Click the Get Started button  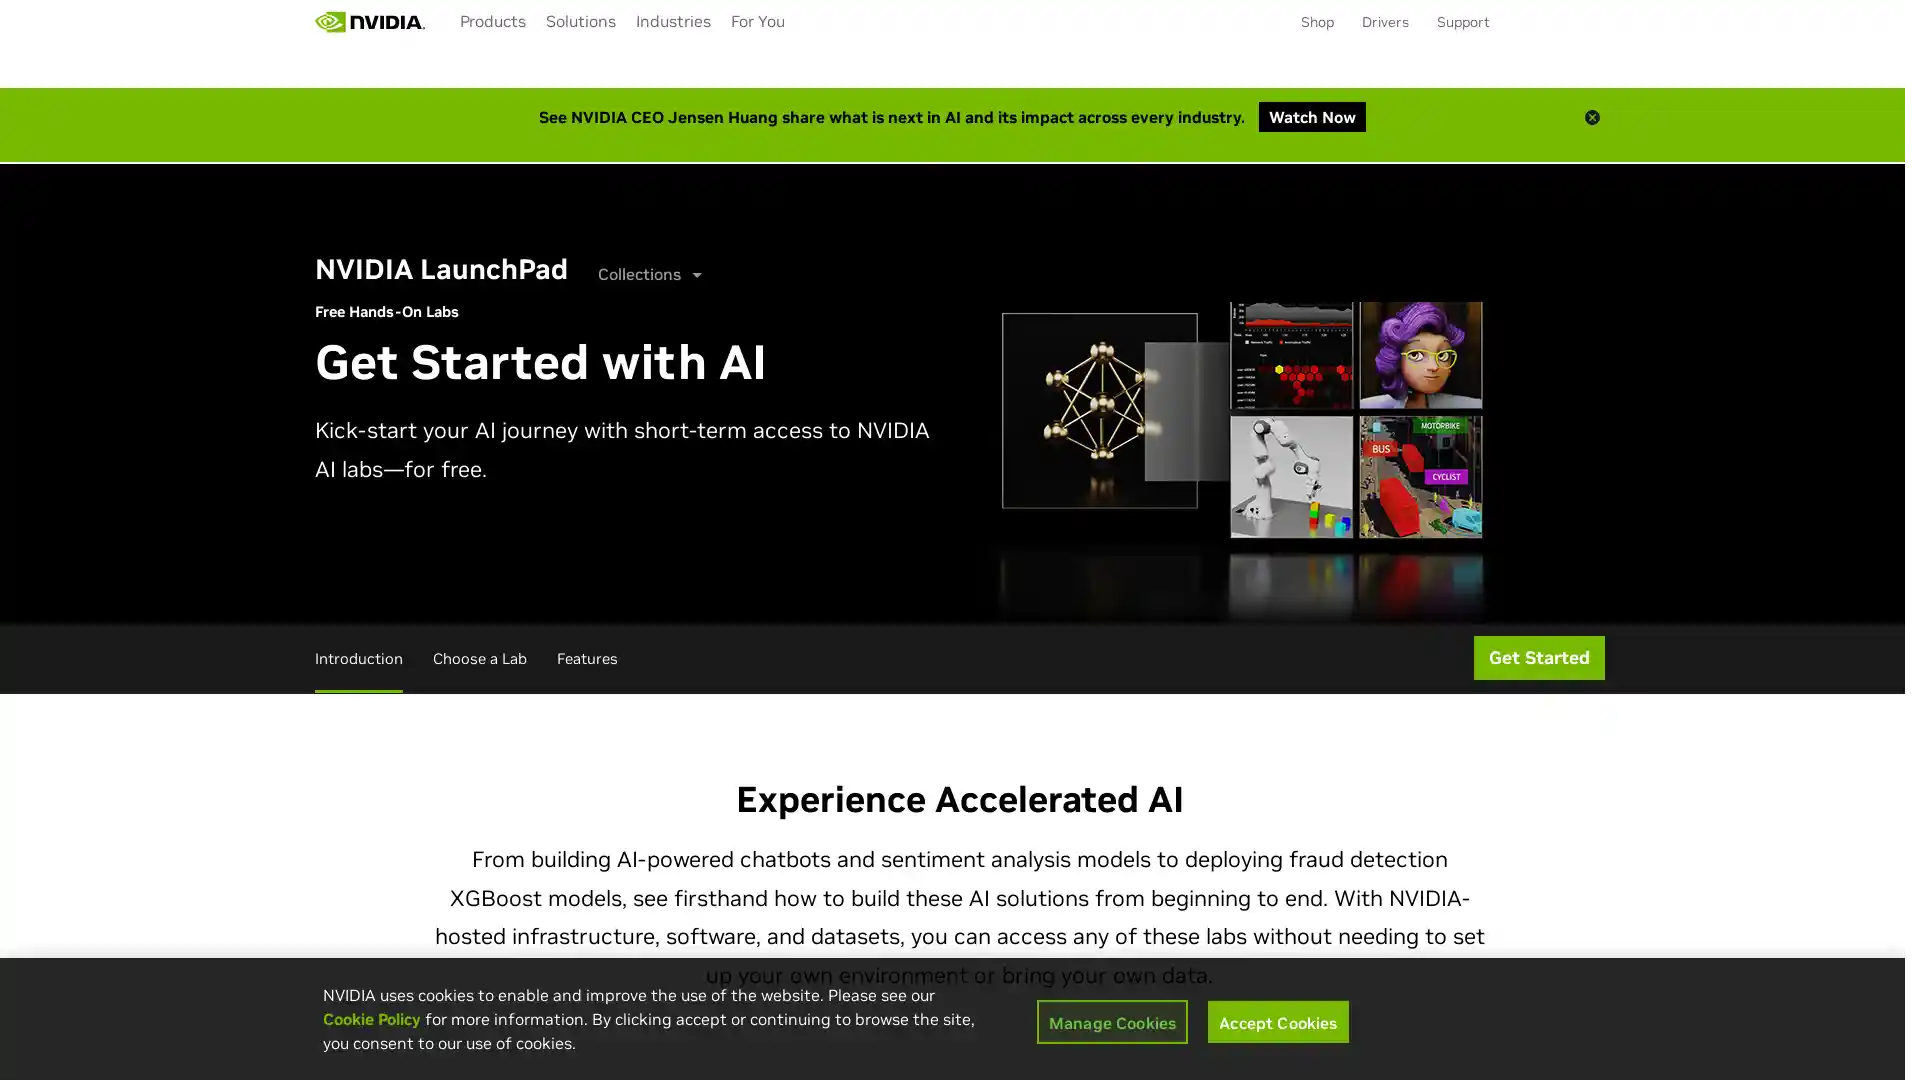(x=1538, y=657)
